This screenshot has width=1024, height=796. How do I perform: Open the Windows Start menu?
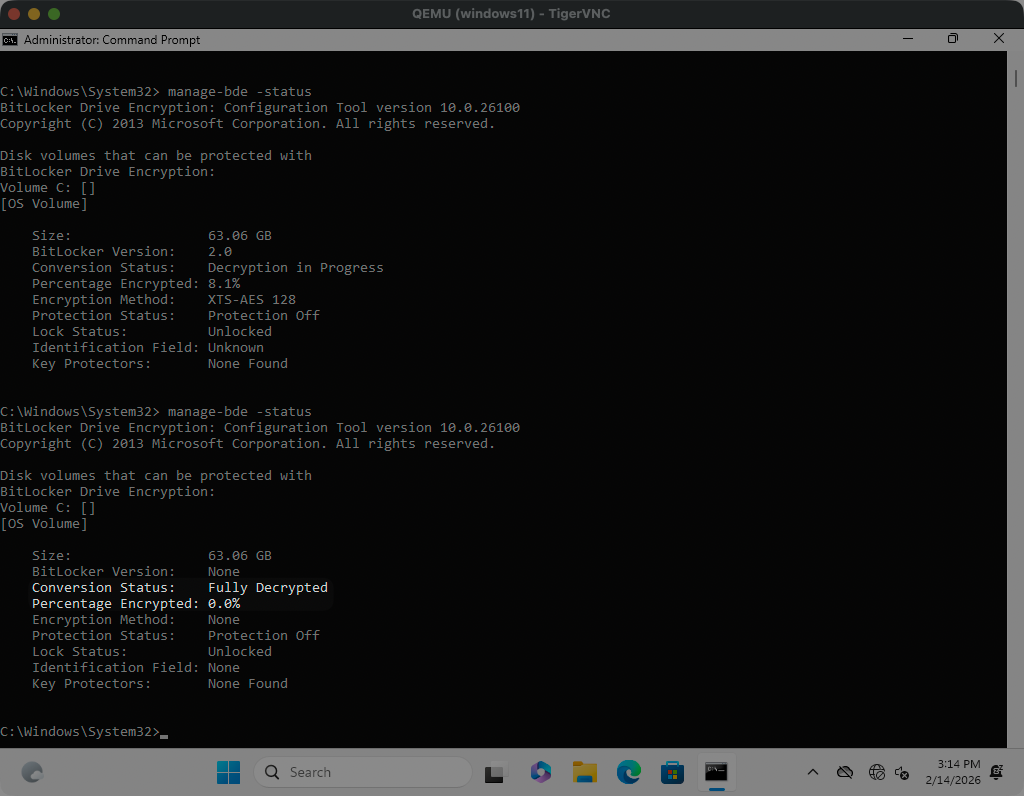(x=228, y=772)
